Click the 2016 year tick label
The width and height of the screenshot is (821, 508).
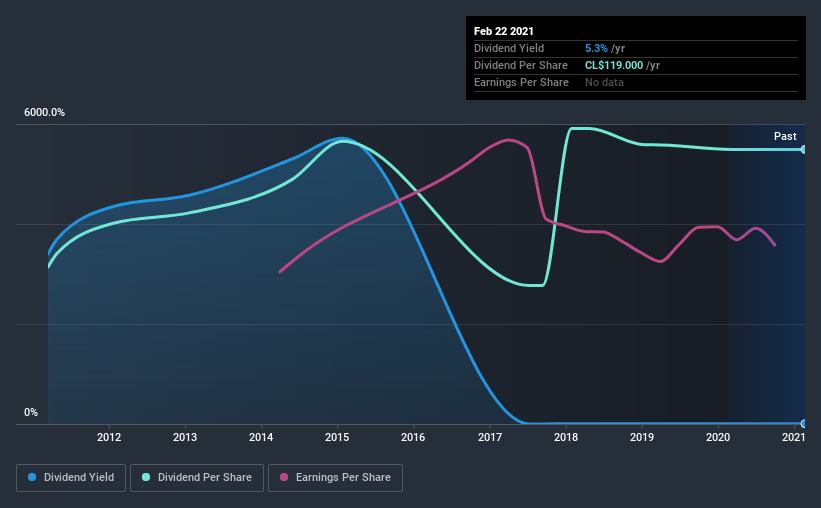tap(413, 437)
